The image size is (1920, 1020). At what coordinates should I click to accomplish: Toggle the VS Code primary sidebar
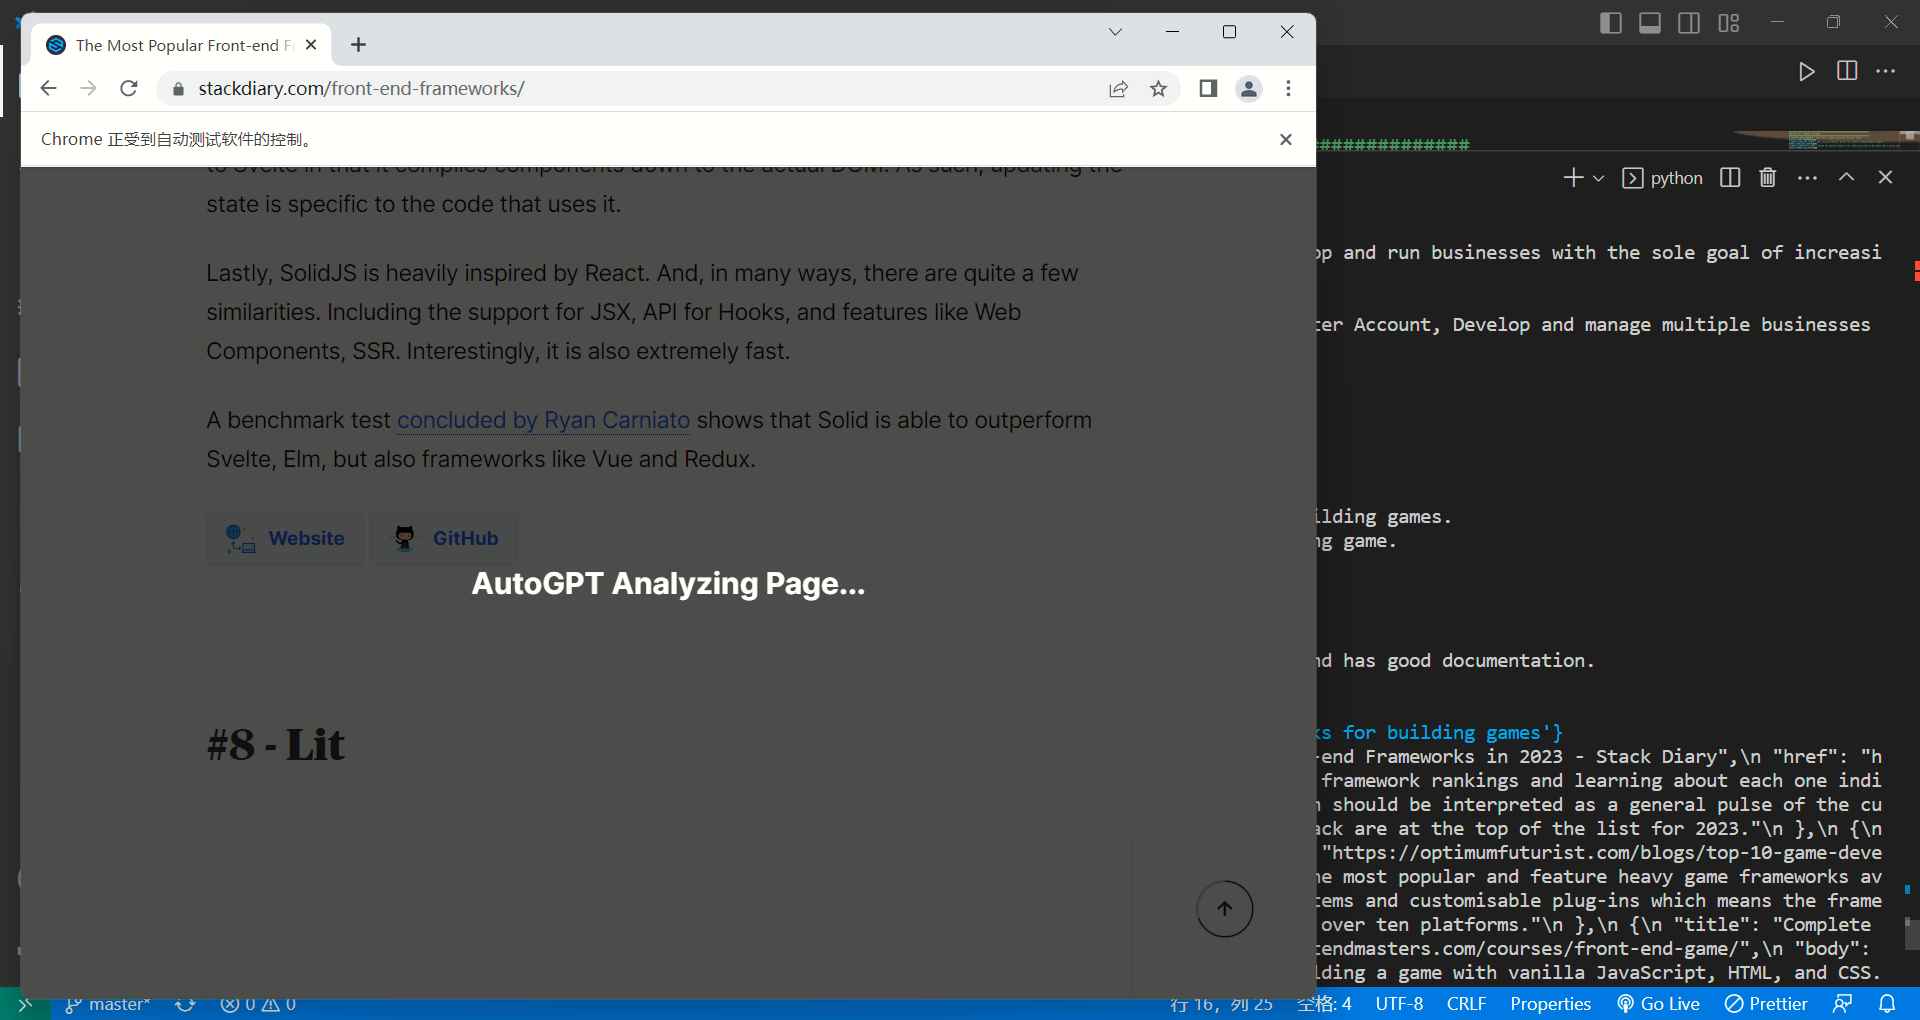(1610, 23)
